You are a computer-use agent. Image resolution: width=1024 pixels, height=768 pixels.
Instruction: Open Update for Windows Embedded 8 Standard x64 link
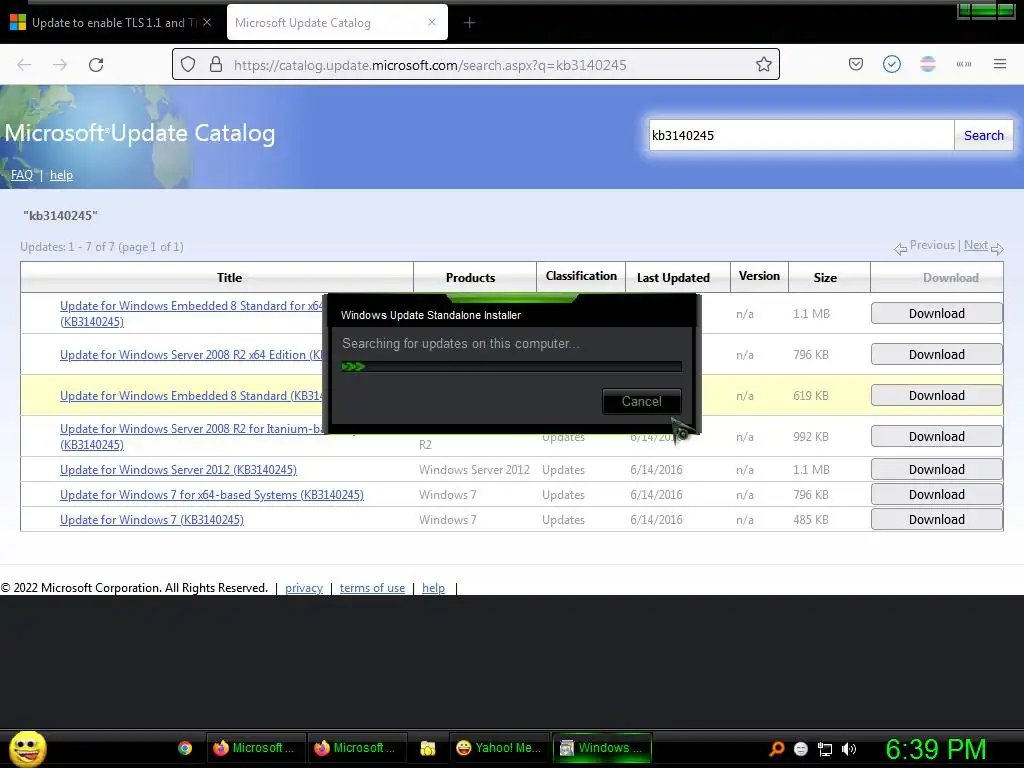(191, 313)
